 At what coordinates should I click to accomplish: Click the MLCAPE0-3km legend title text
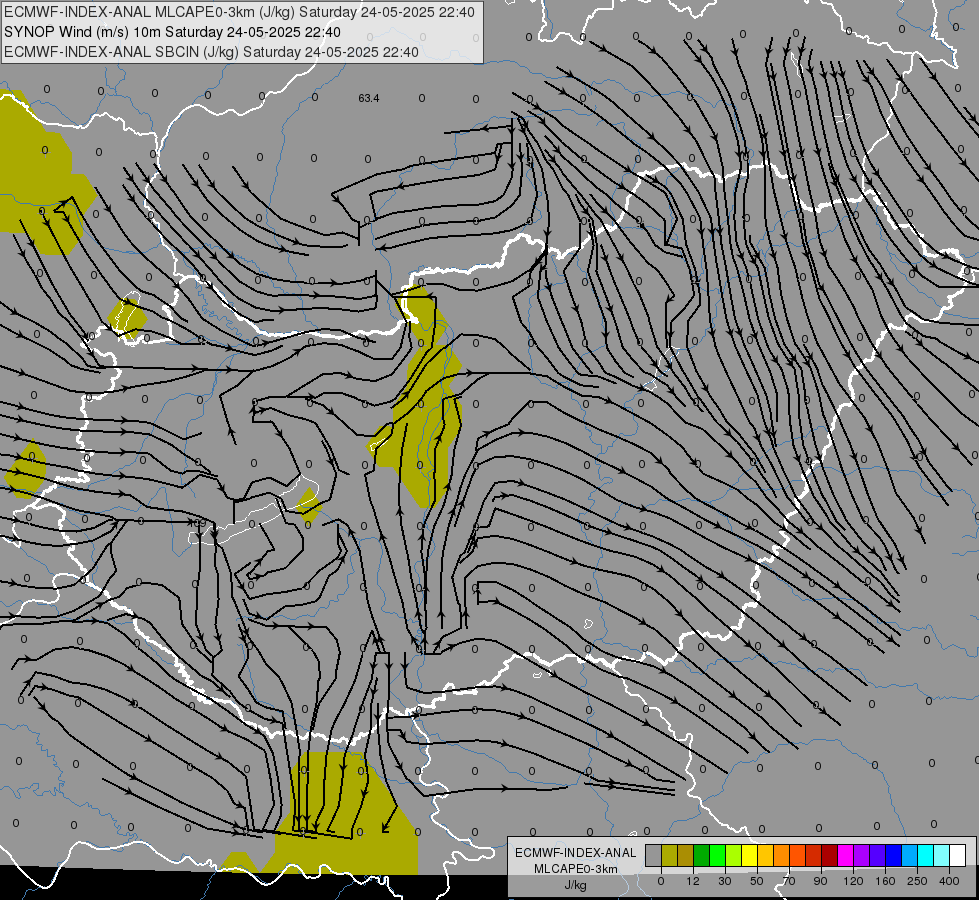[x=576, y=869]
